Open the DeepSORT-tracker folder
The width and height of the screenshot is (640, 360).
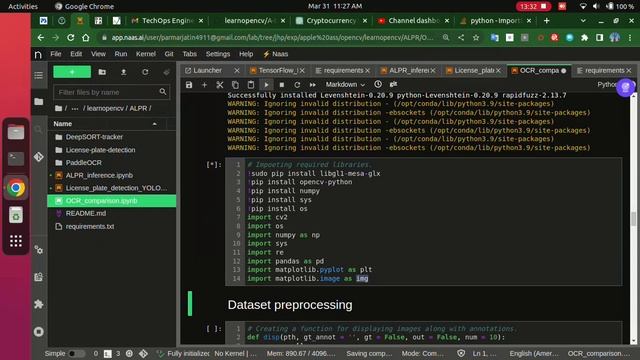111,137
